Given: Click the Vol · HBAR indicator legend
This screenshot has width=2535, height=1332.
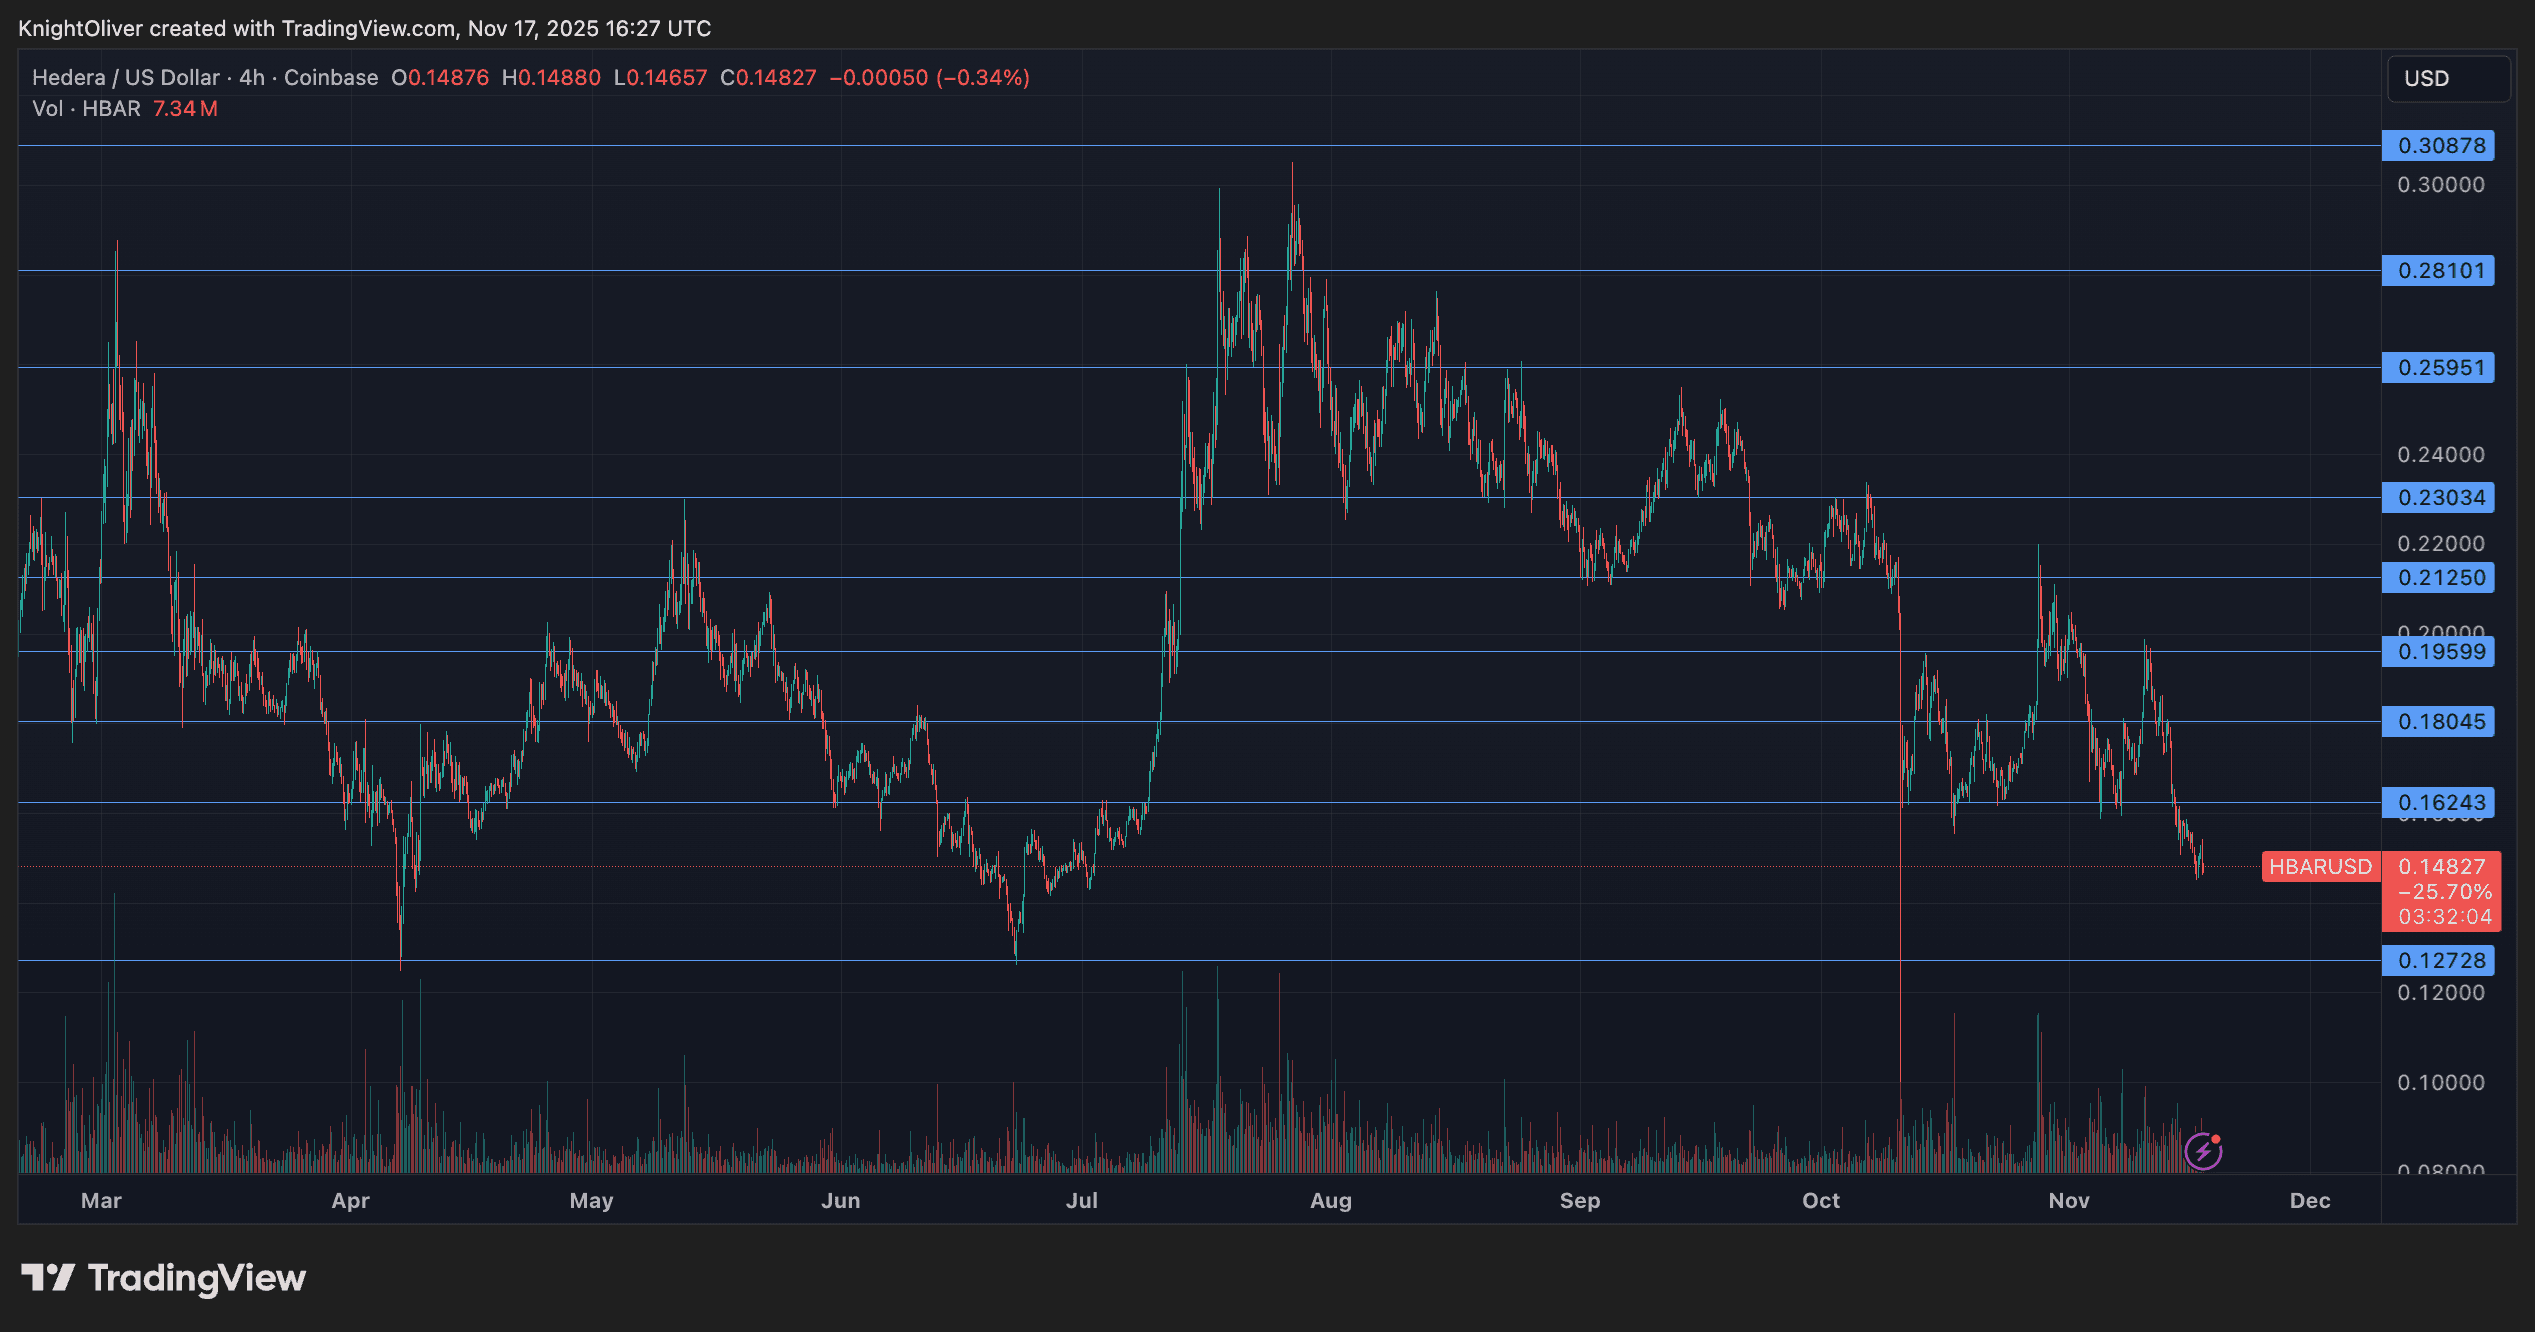Looking at the screenshot, I should 86,108.
